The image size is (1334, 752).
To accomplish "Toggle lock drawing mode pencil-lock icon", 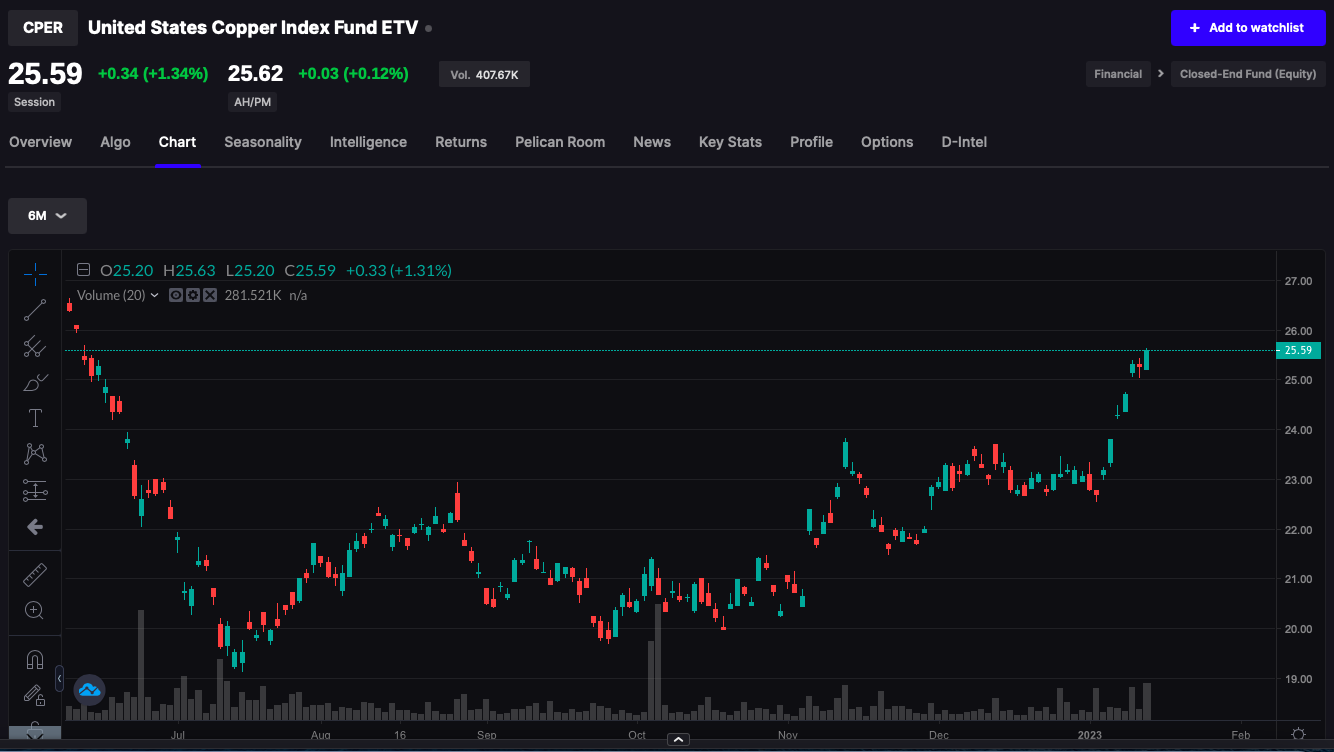I will pos(35,695).
